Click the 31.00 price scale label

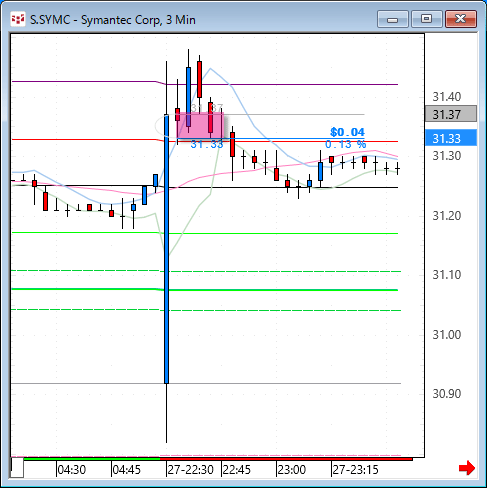[x=447, y=334]
